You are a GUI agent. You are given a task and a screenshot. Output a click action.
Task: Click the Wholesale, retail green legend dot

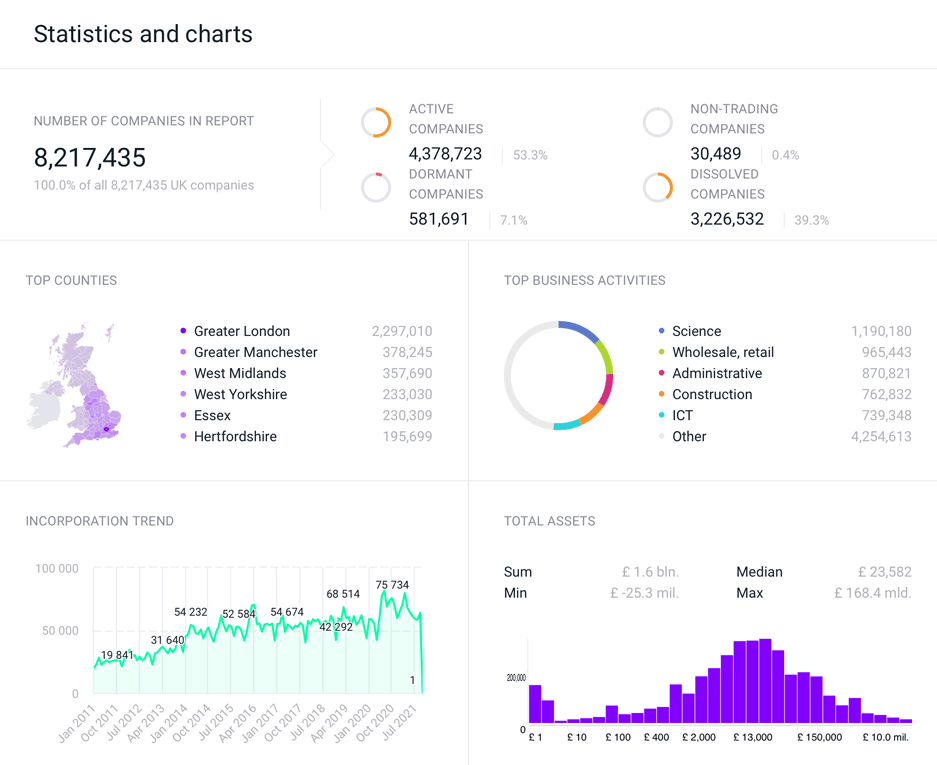pyautogui.click(x=661, y=352)
